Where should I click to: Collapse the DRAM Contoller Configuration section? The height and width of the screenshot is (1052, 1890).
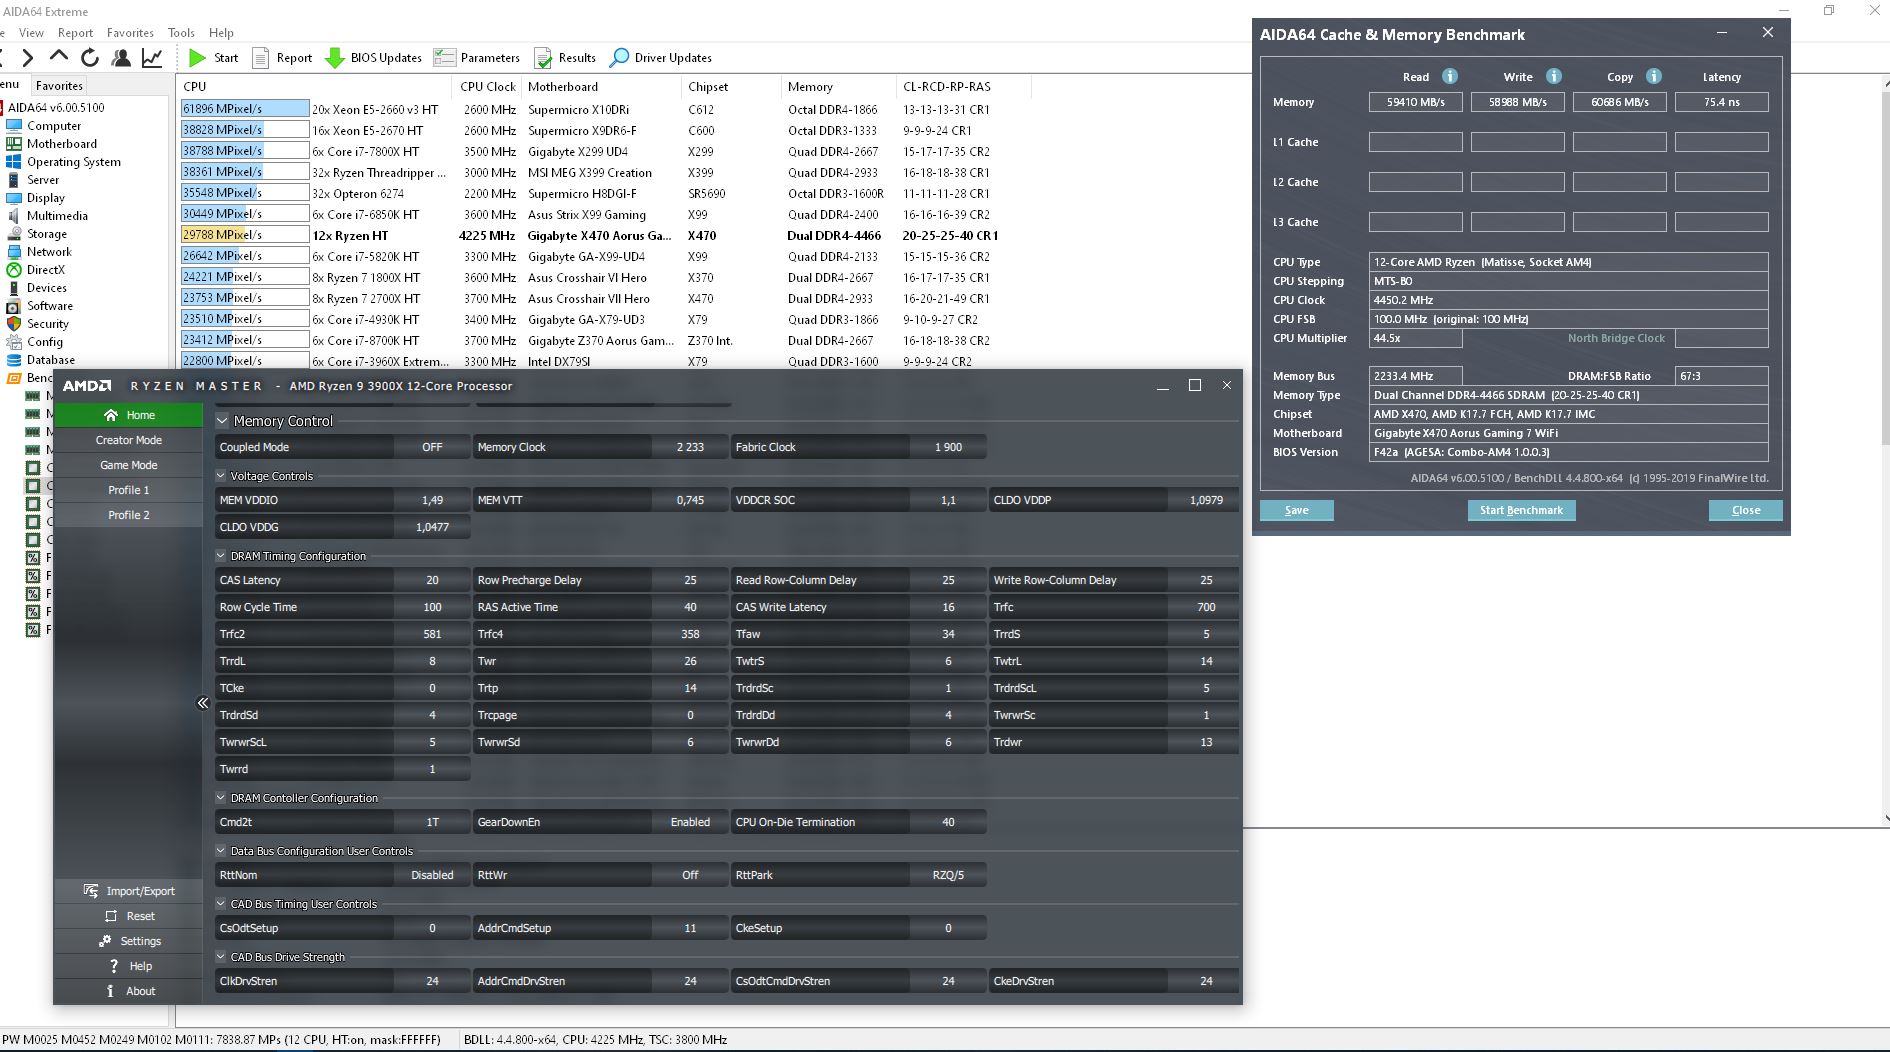pos(221,798)
